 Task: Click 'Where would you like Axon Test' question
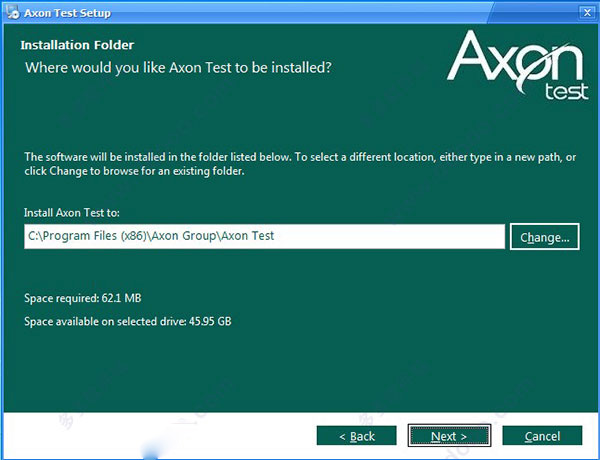[x=178, y=68]
